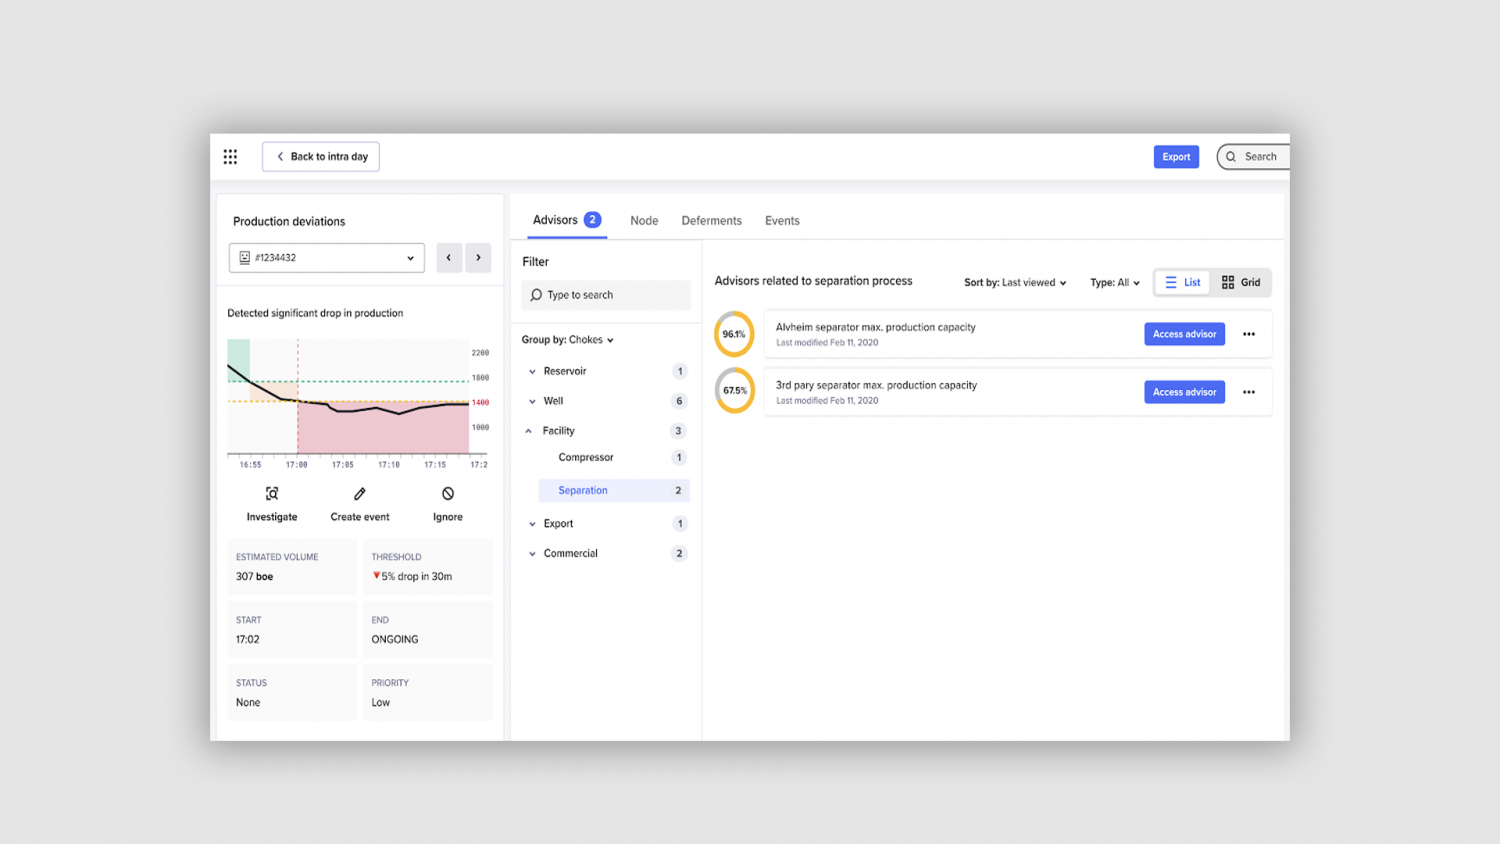Image resolution: width=1500 pixels, height=844 pixels.
Task: Open more options for 3rd pary separator advisor
Action: click(1249, 392)
